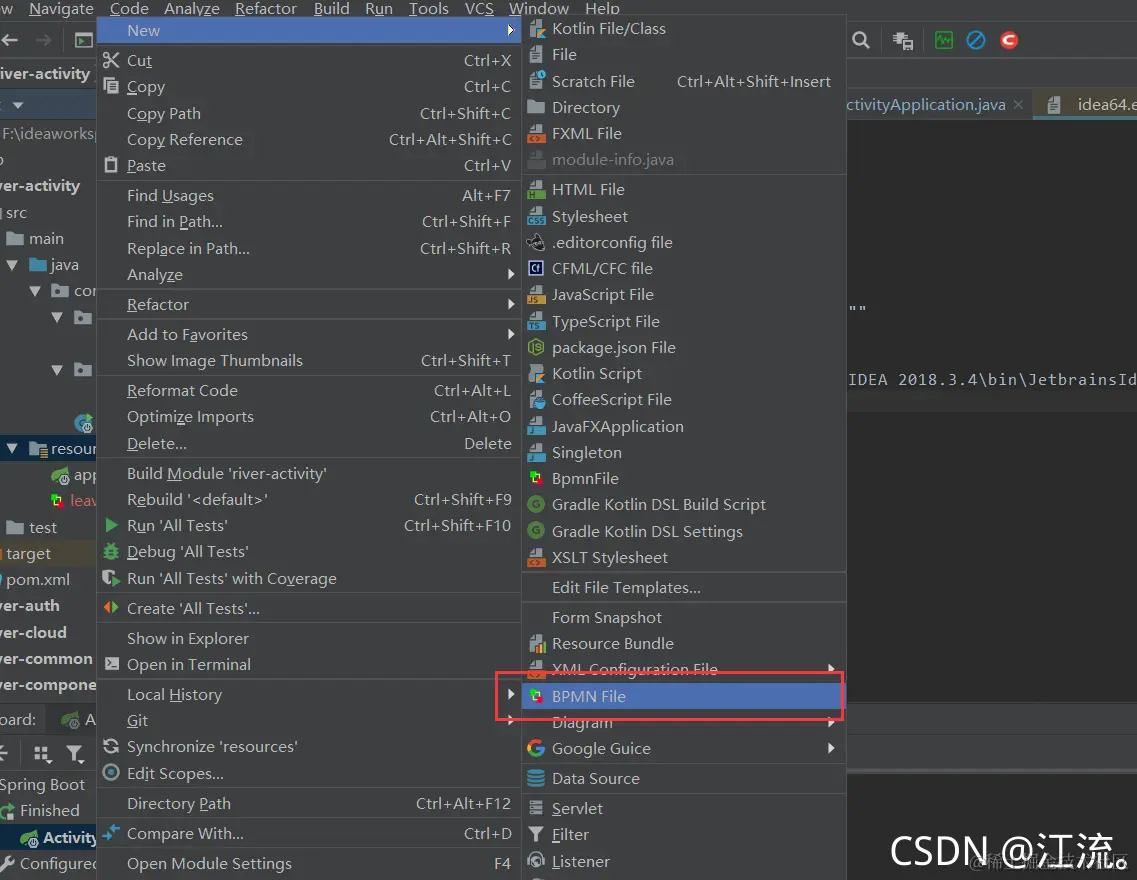Click Edit File Templates... entry
1137x880 pixels.
click(x=683, y=588)
